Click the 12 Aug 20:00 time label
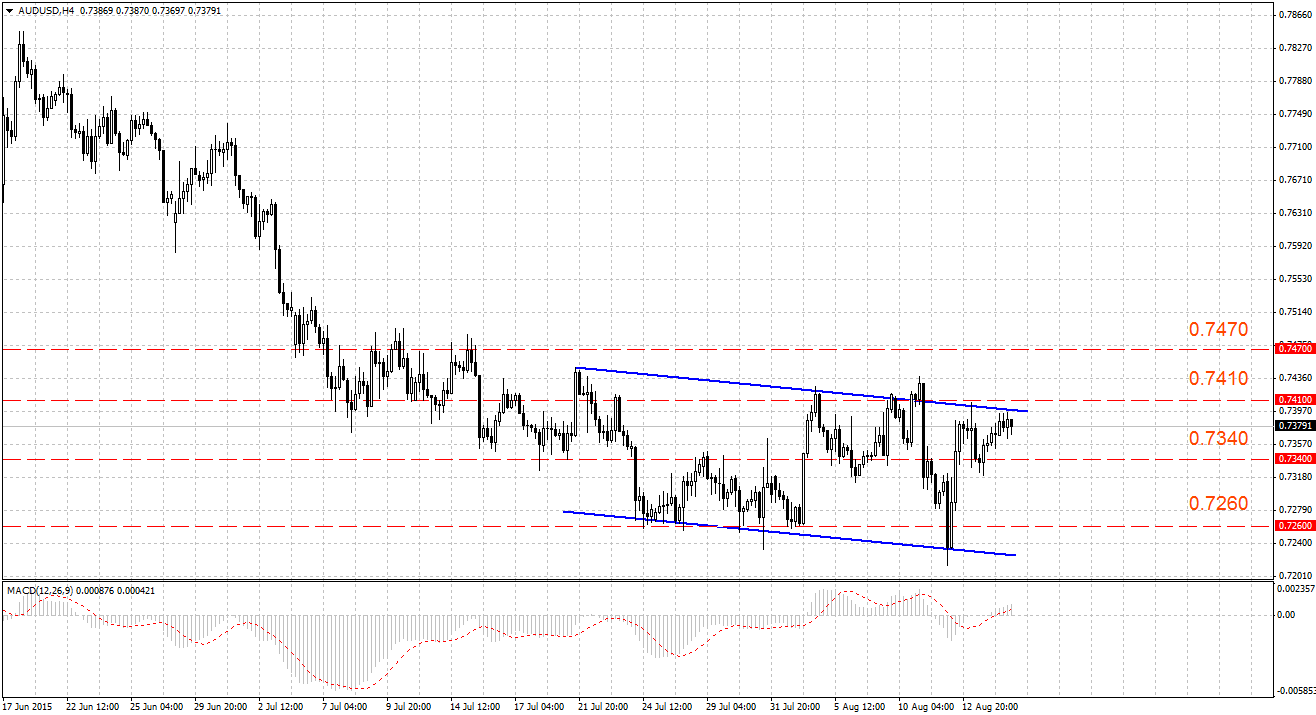Viewport: 1316px width, 715px height. point(990,707)
